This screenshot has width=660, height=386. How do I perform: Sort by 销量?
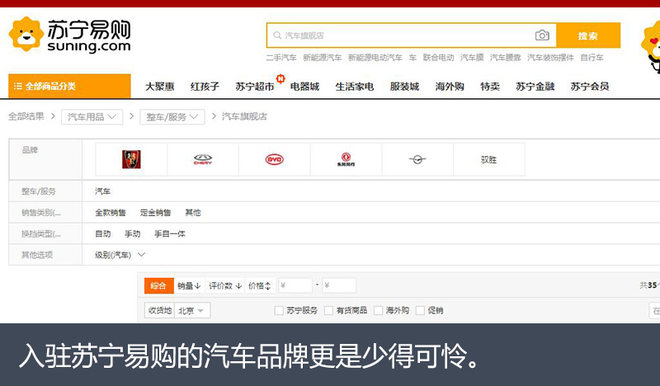(x=189, y=286)
